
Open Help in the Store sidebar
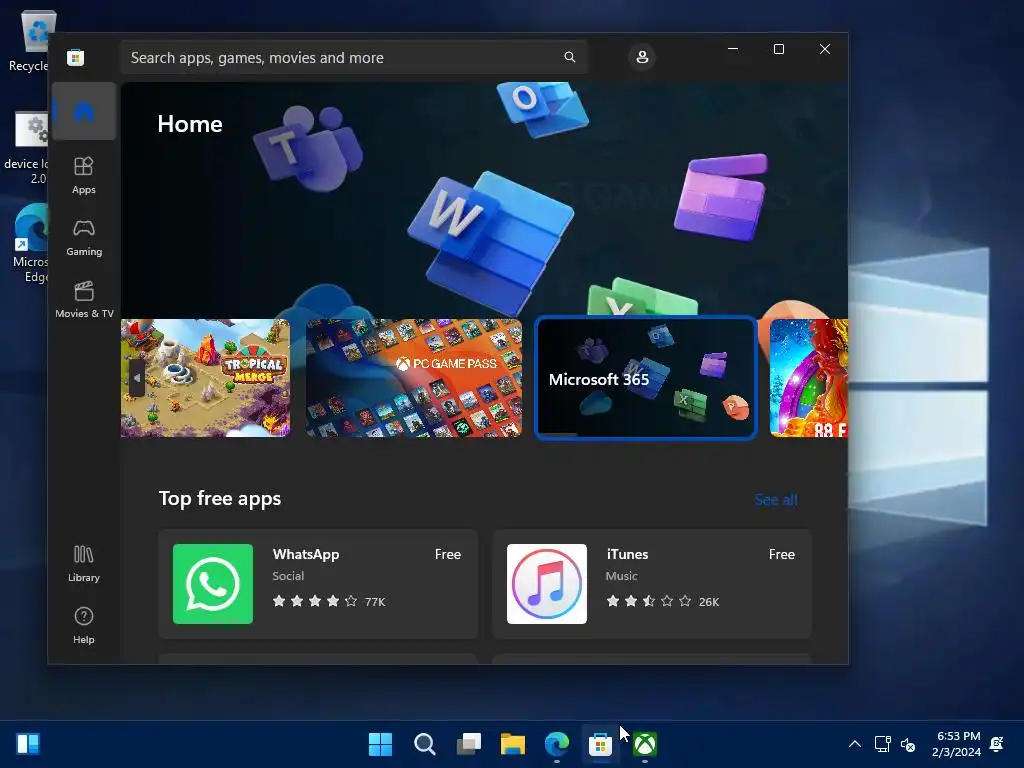[84, 626]
